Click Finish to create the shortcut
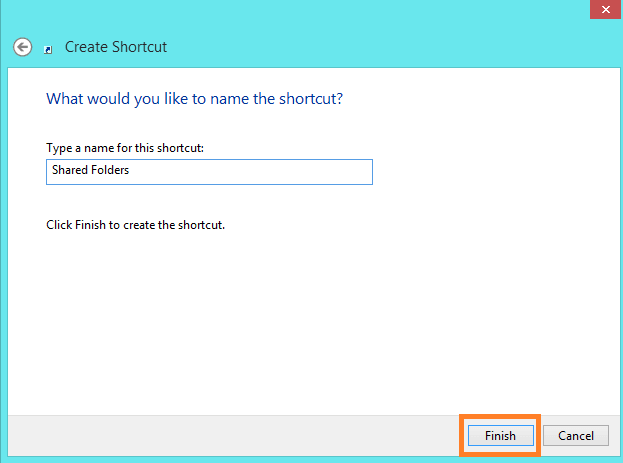The width and height of the screenshot is (623, 463). coord(500,436)
